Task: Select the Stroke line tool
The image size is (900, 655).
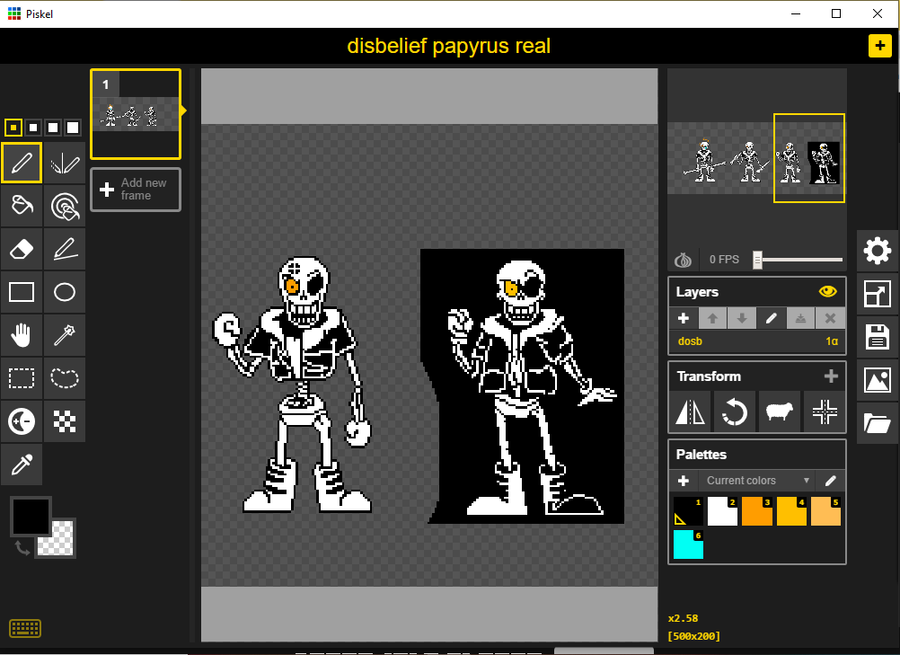Action: click(65, 249)
